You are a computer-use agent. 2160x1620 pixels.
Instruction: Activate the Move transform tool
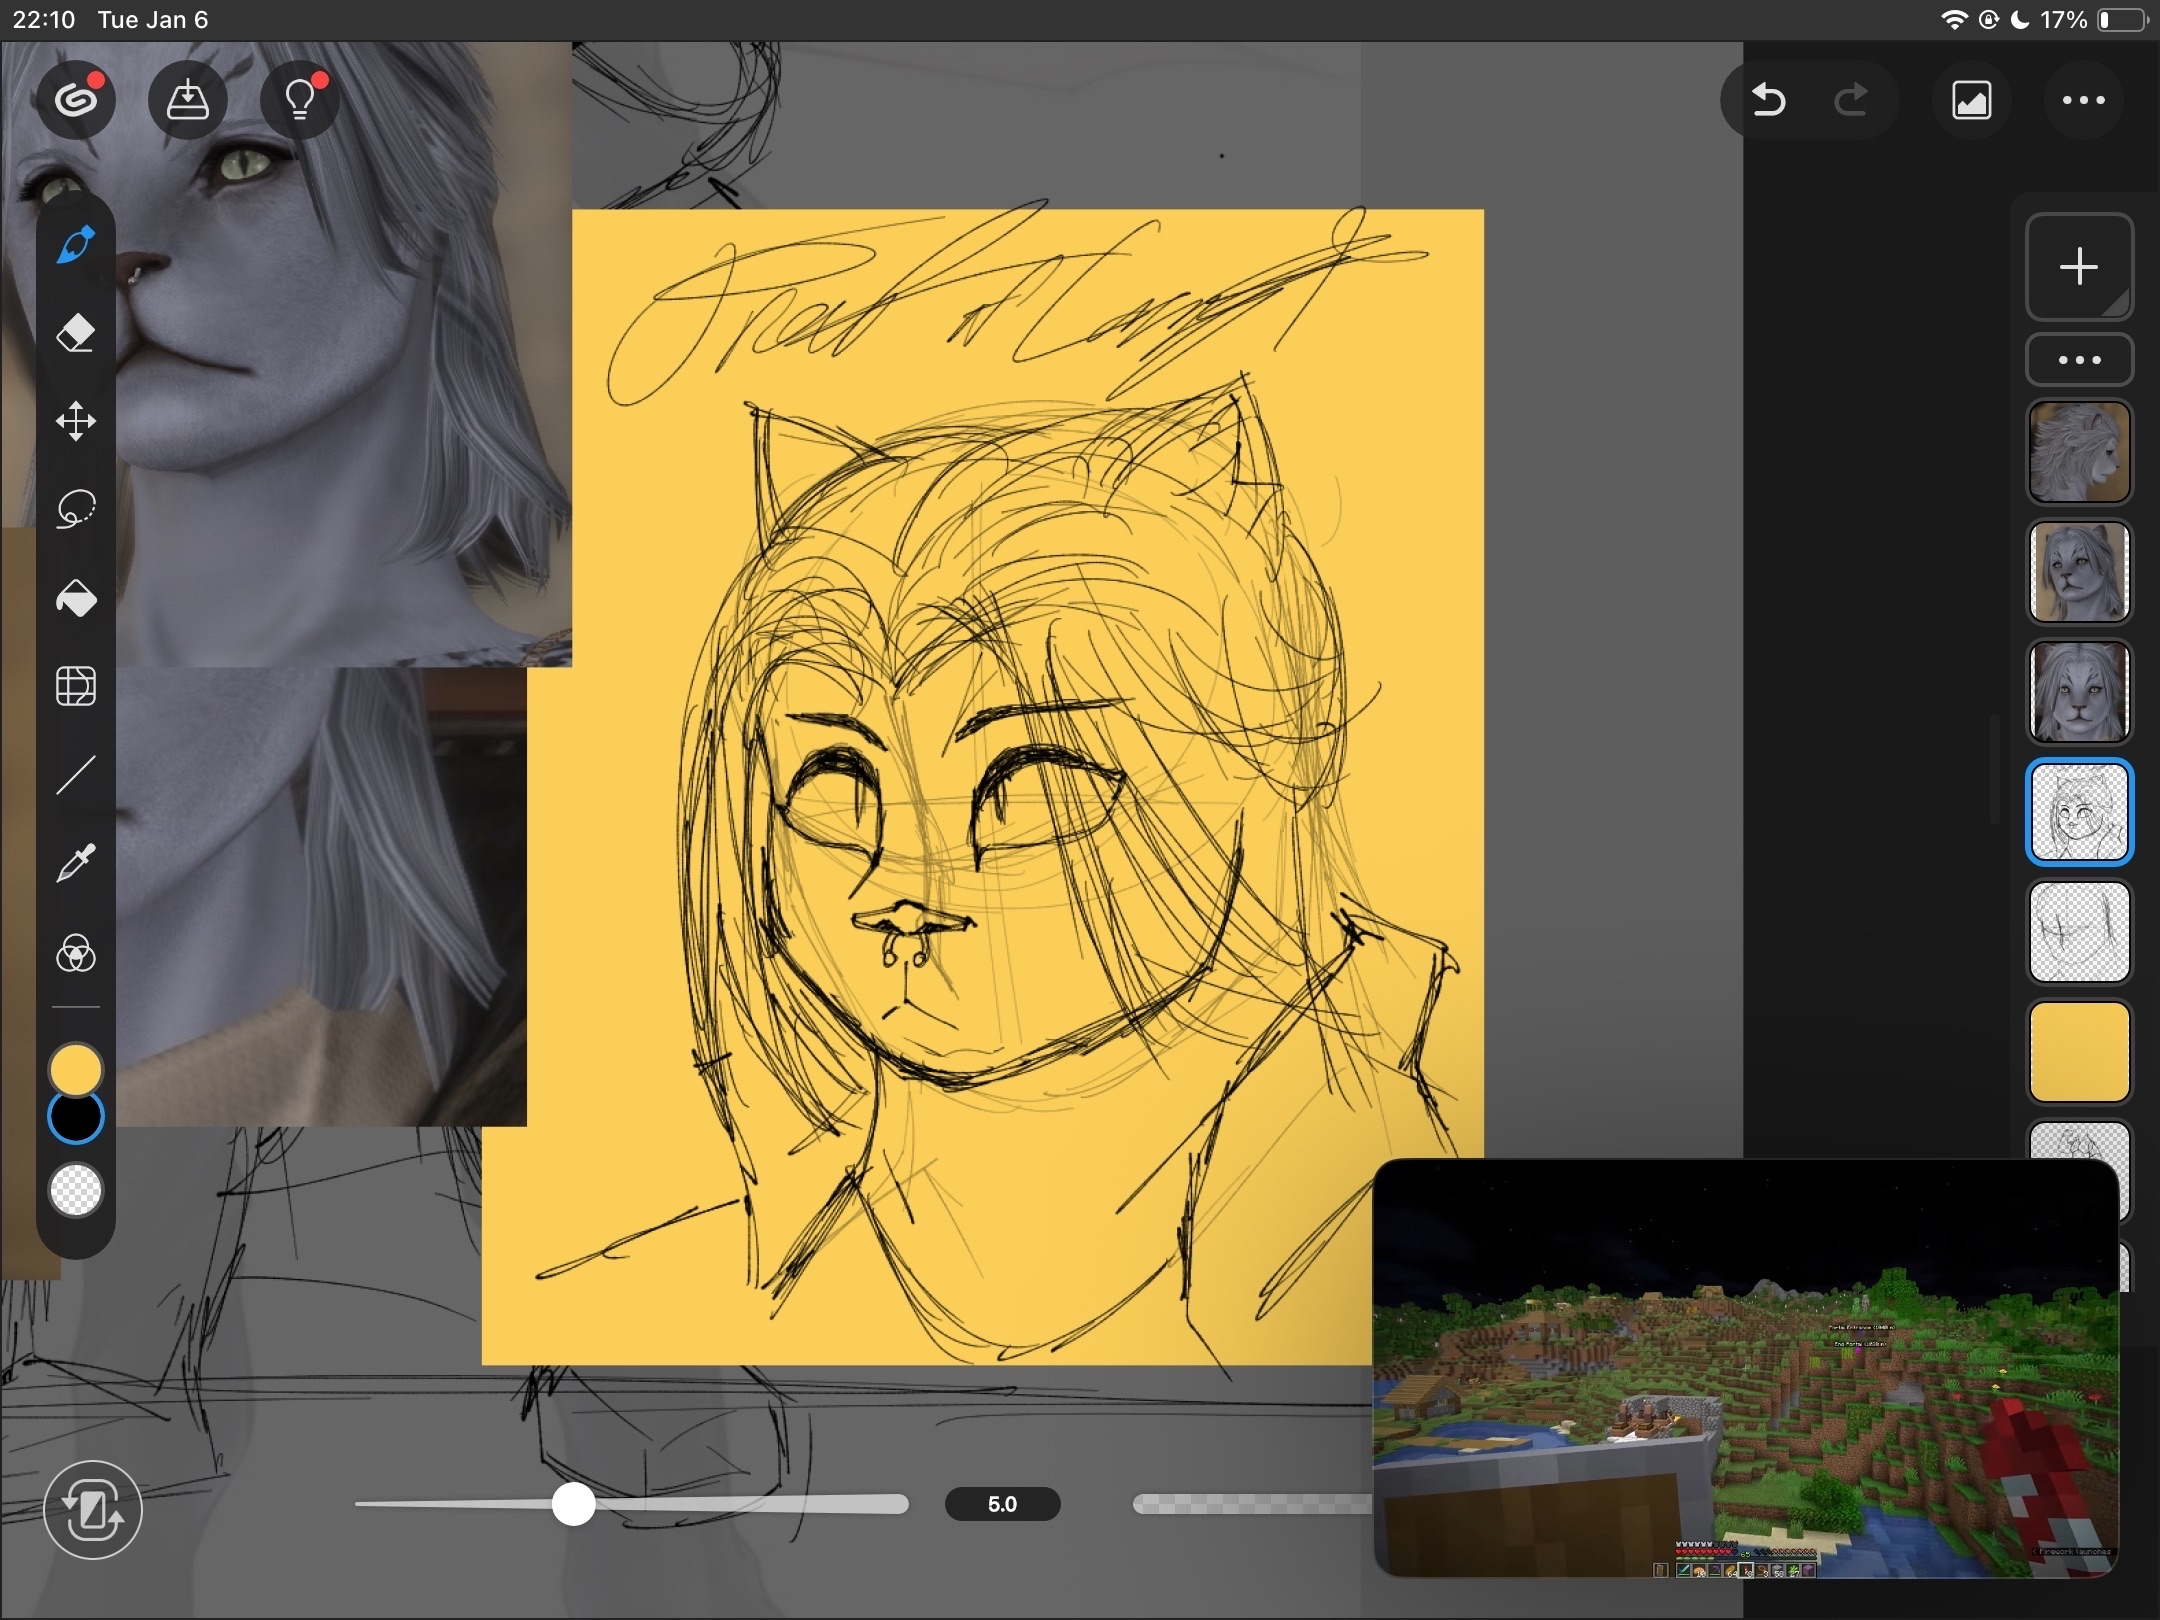coord(76,421)
